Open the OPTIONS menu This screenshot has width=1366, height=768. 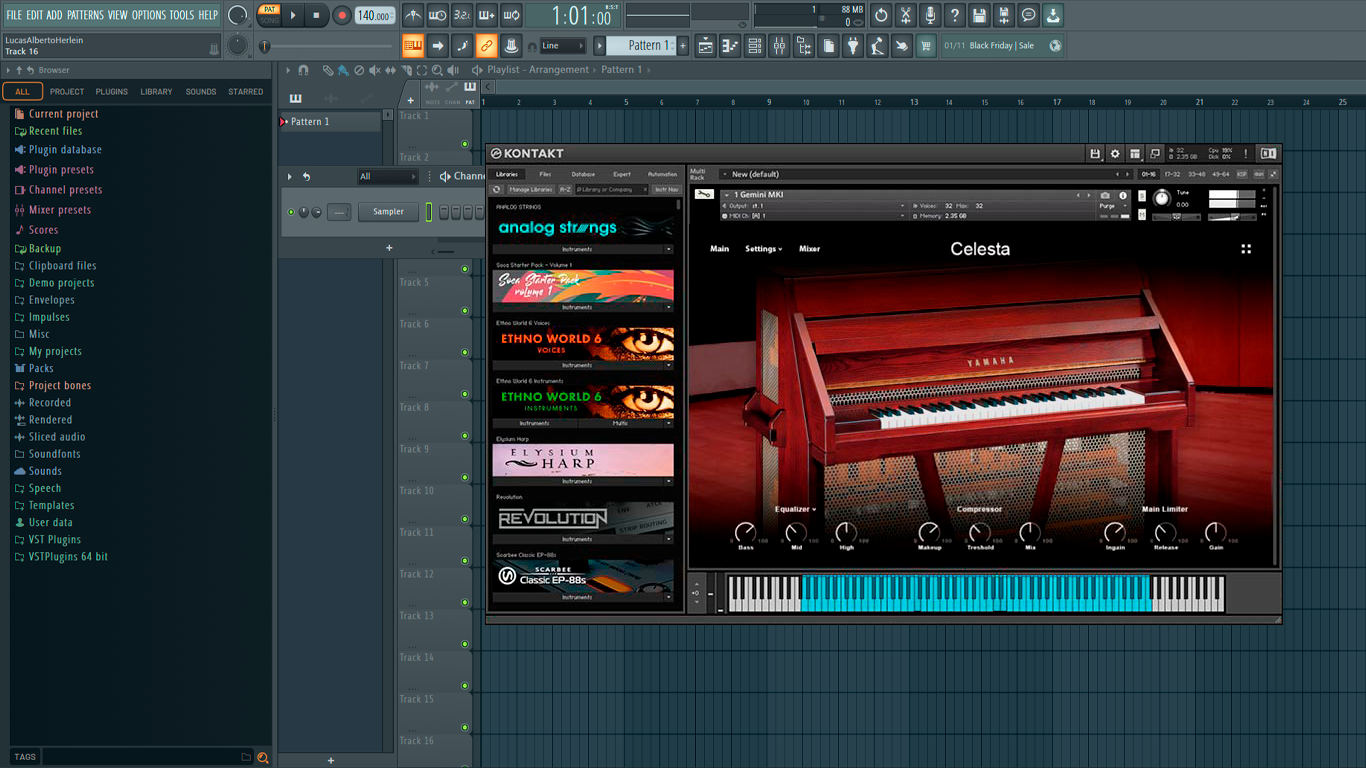click(149, 15)
